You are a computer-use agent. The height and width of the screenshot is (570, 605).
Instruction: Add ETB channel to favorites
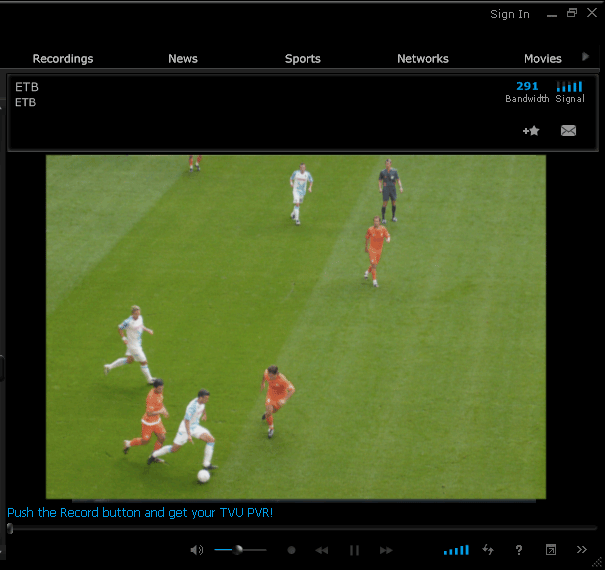pos(531,131)
